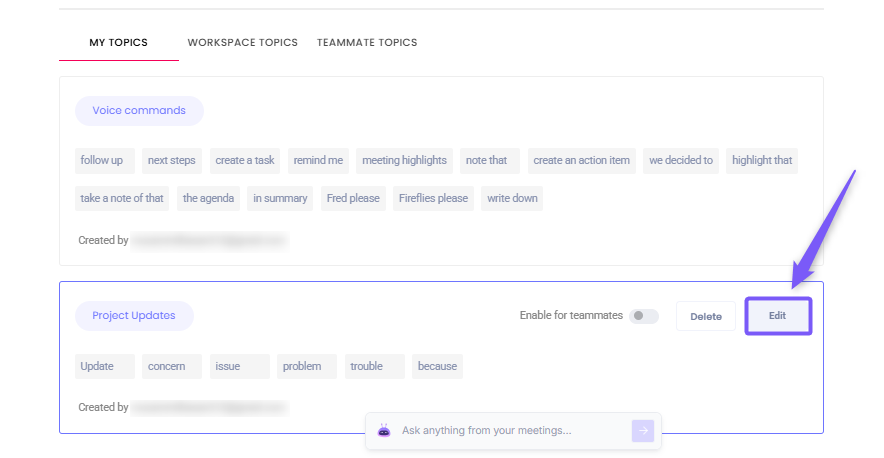The height and width of the screenshot is (458, 884).
Task: Select the "meeting highlights" keyword tag
Action: [x=404, y=160]
